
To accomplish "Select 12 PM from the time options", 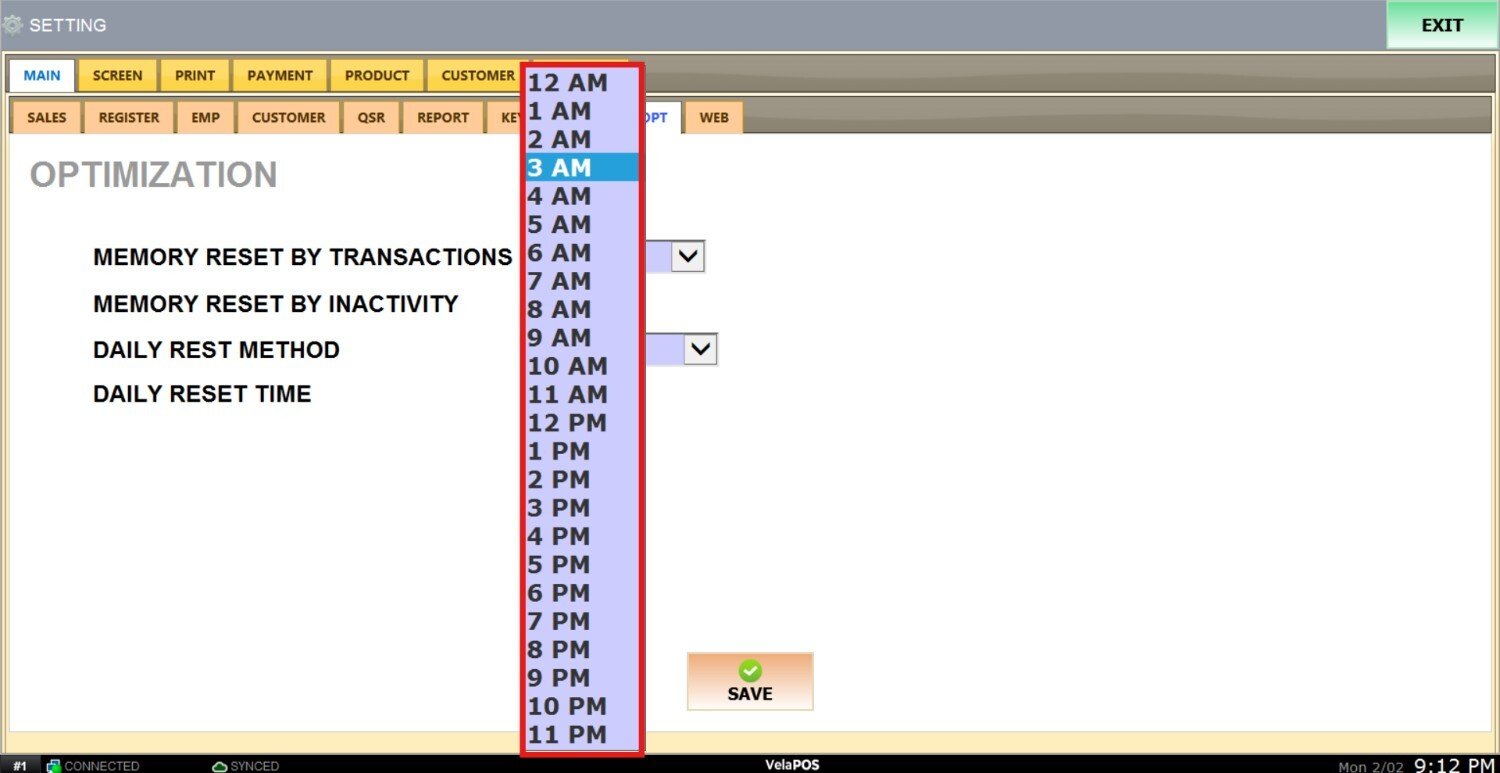I will 582,423.
